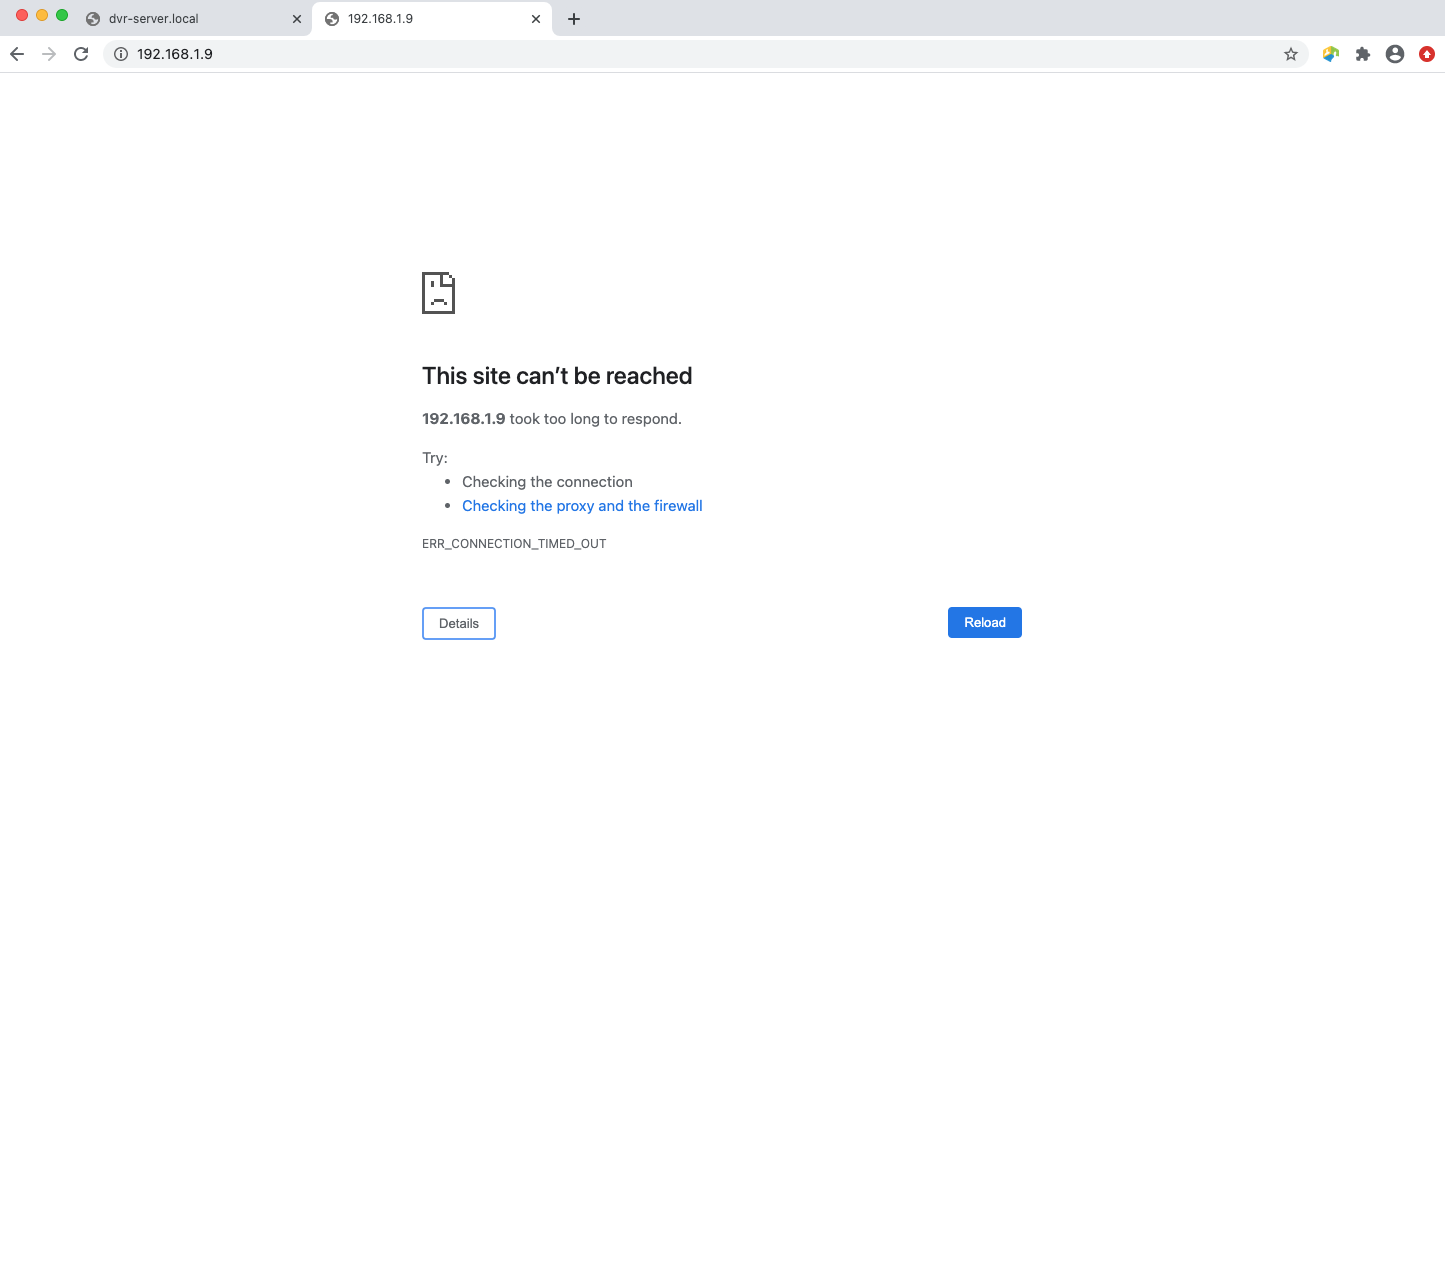Screen dimensions: 1445x1274
Task: Bookmark this page with the star icon
Action: 1291,54
